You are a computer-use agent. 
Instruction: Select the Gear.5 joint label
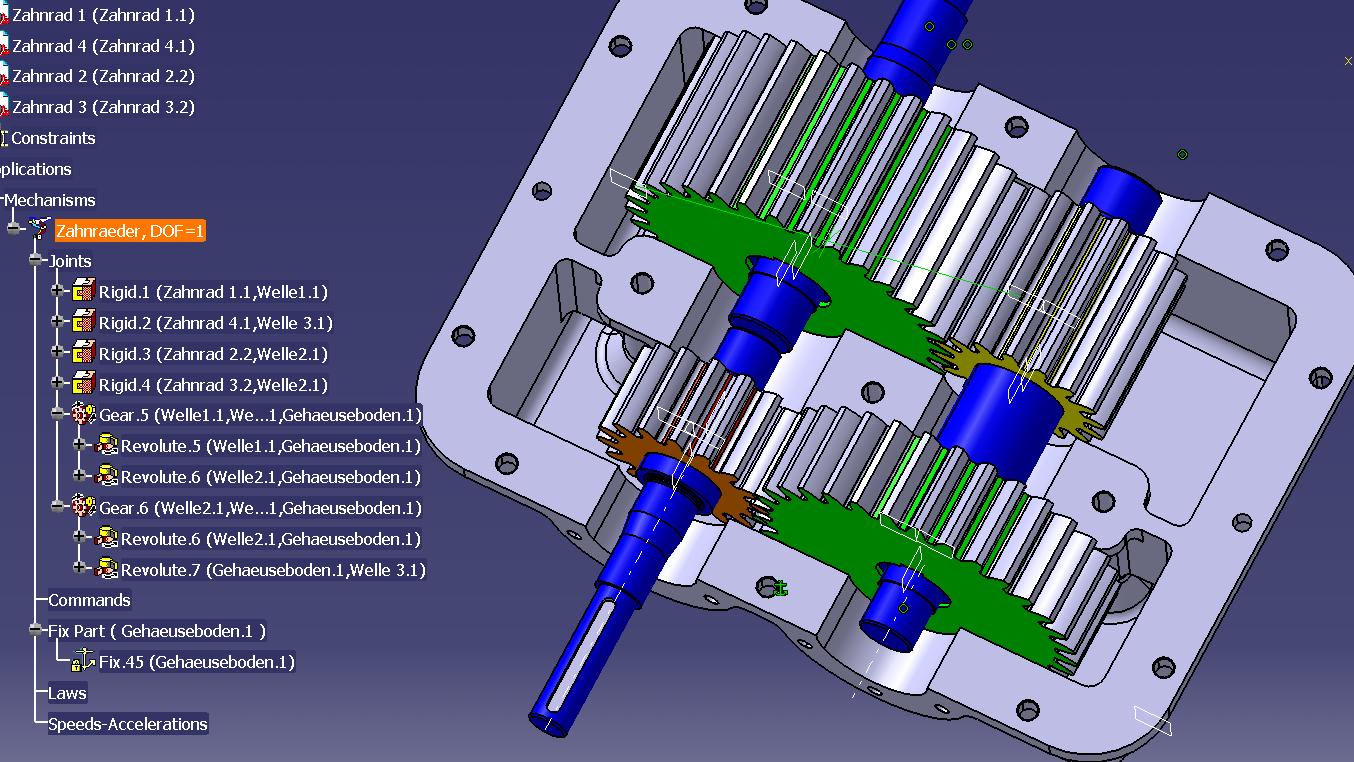pyautogui.click(x=260, y=415)
